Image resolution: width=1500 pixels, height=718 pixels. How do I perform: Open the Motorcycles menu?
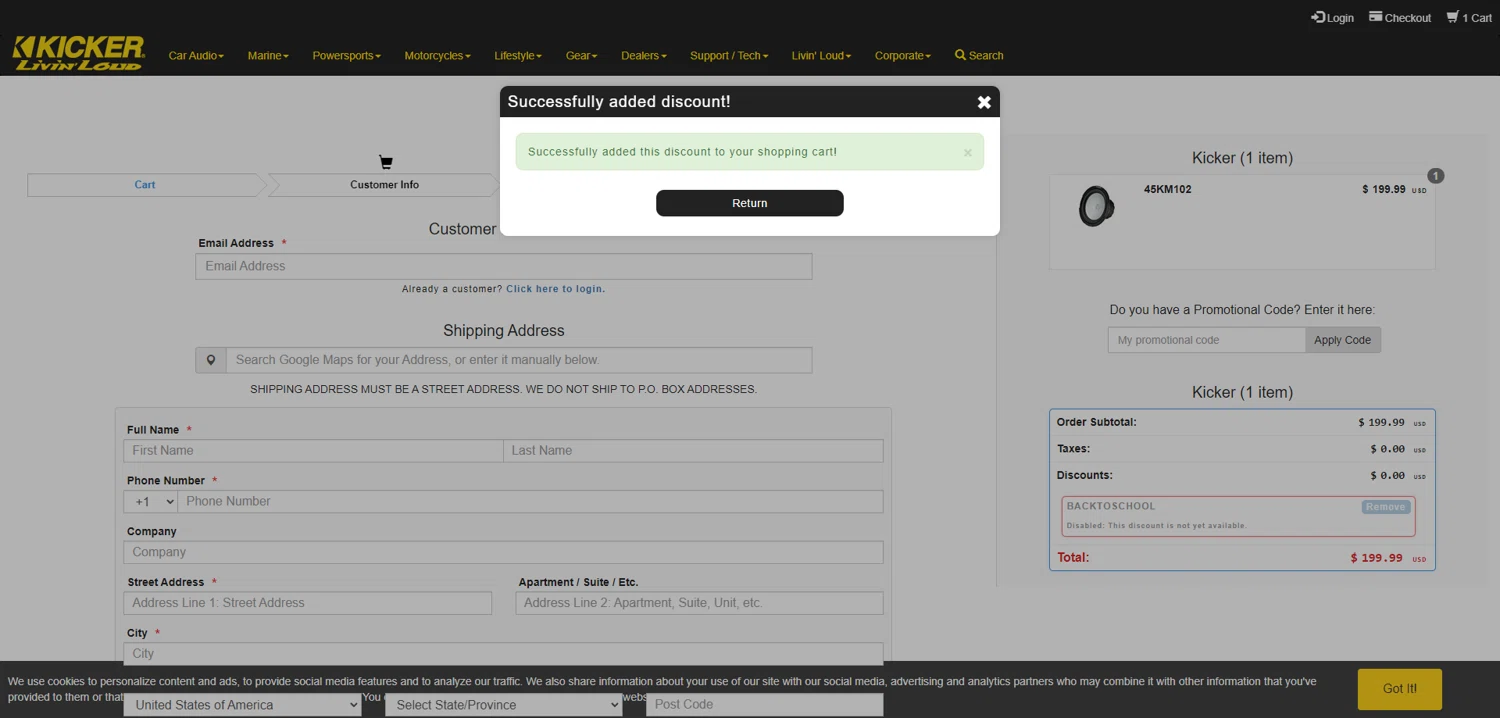tap(437, 56)
